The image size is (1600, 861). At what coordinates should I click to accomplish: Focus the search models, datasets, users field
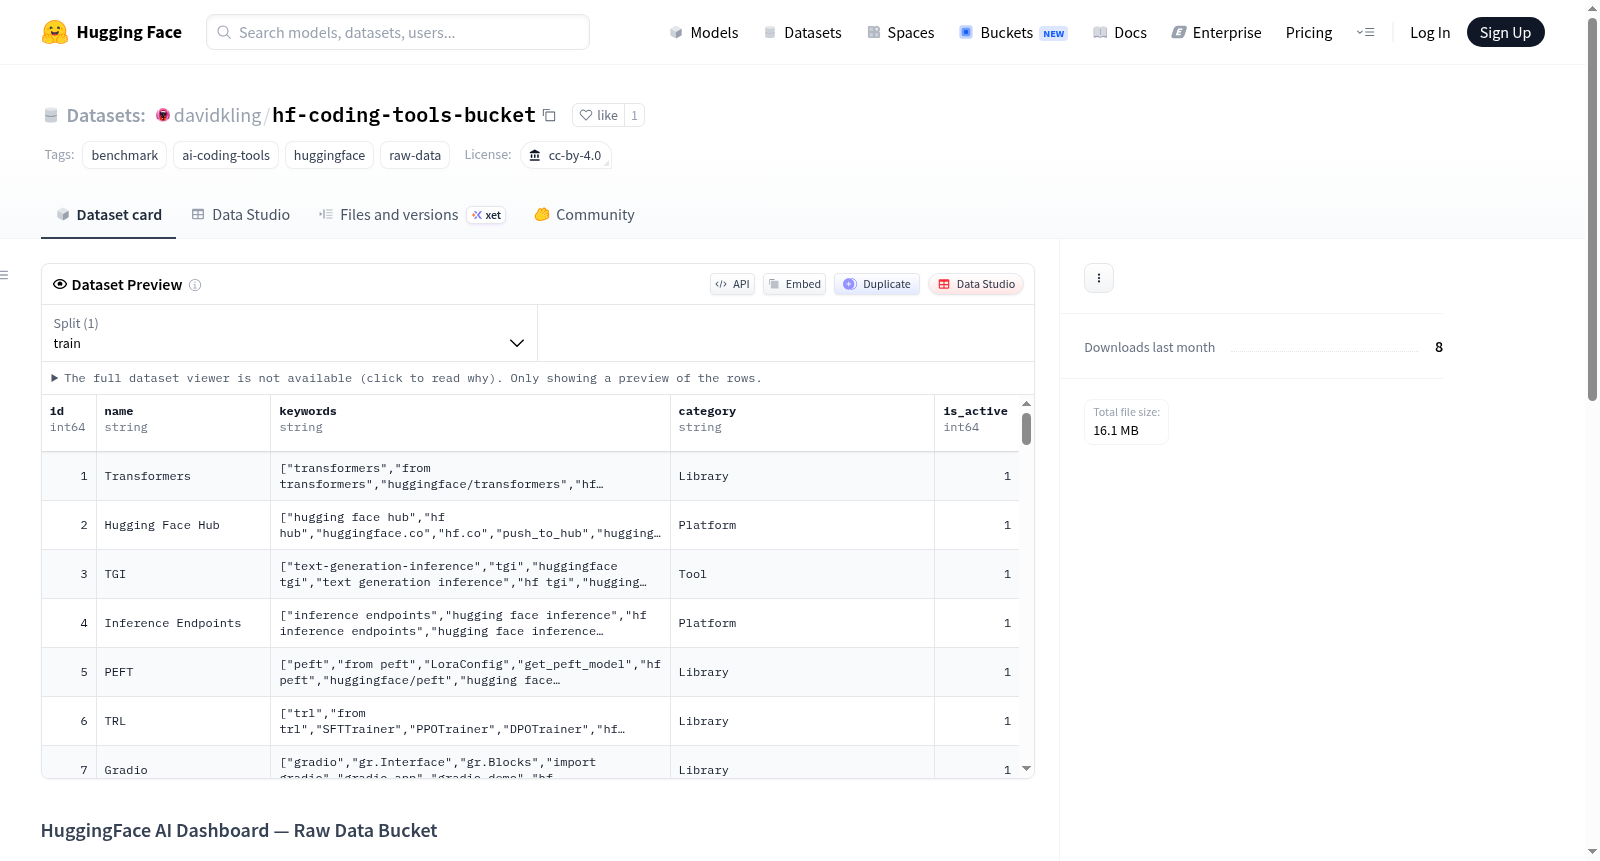(398, 32)
